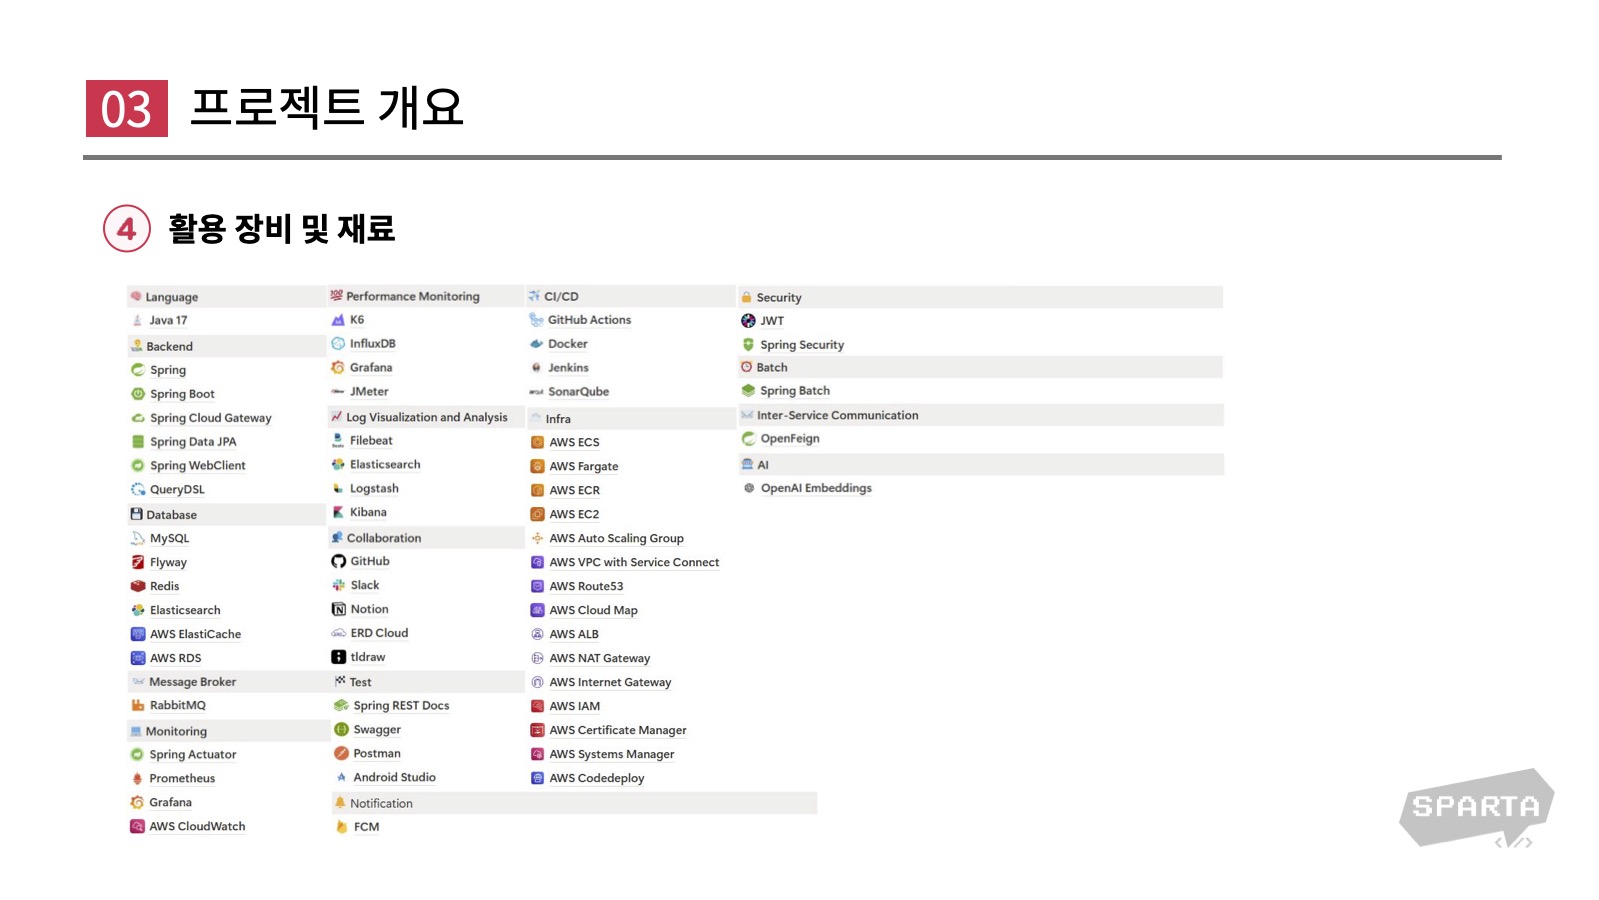Select the "Backend" section header
The width and height of the screenshot is (1599, 900).
pos(227,346)
